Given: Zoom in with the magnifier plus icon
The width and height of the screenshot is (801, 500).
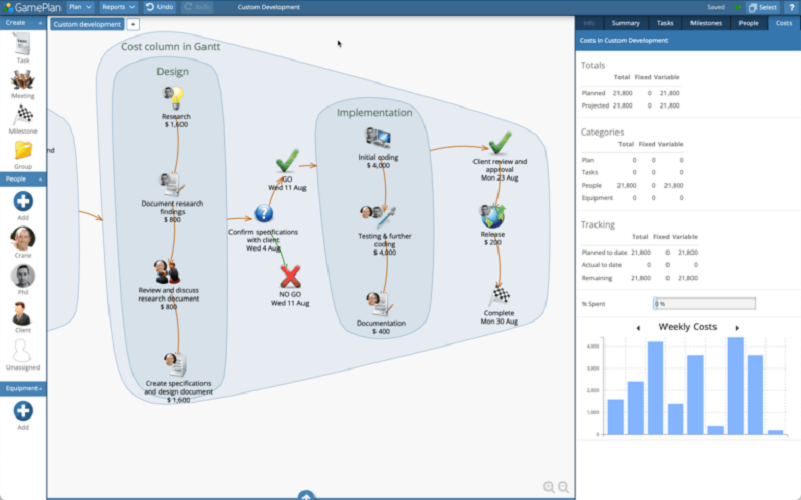Looking at the screenshot, I should point(549,487).
